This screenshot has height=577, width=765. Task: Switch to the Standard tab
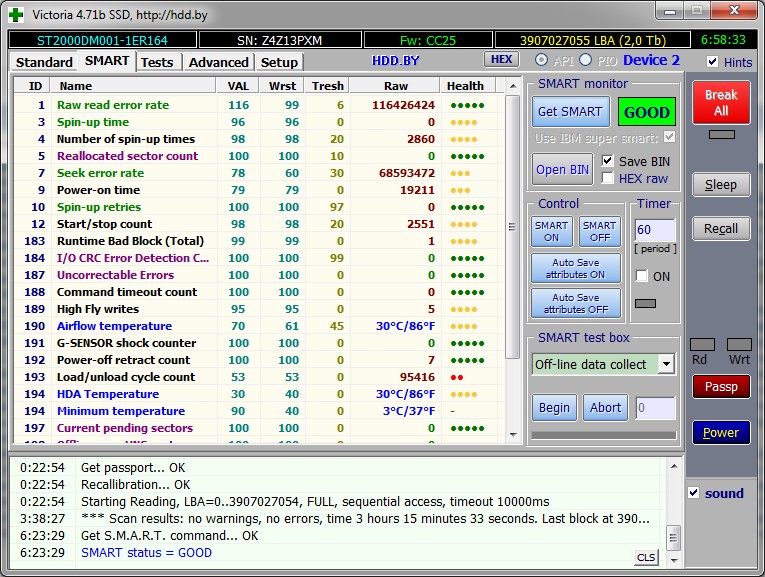[44, 62]
